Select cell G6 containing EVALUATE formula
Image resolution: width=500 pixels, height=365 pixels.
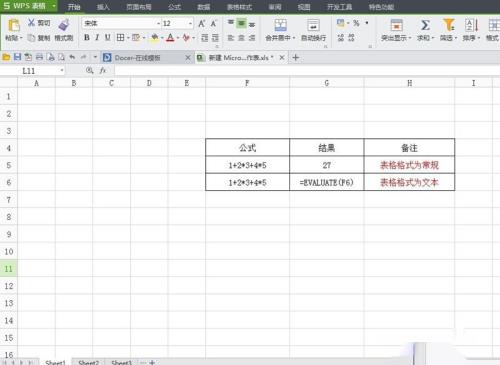327,182
